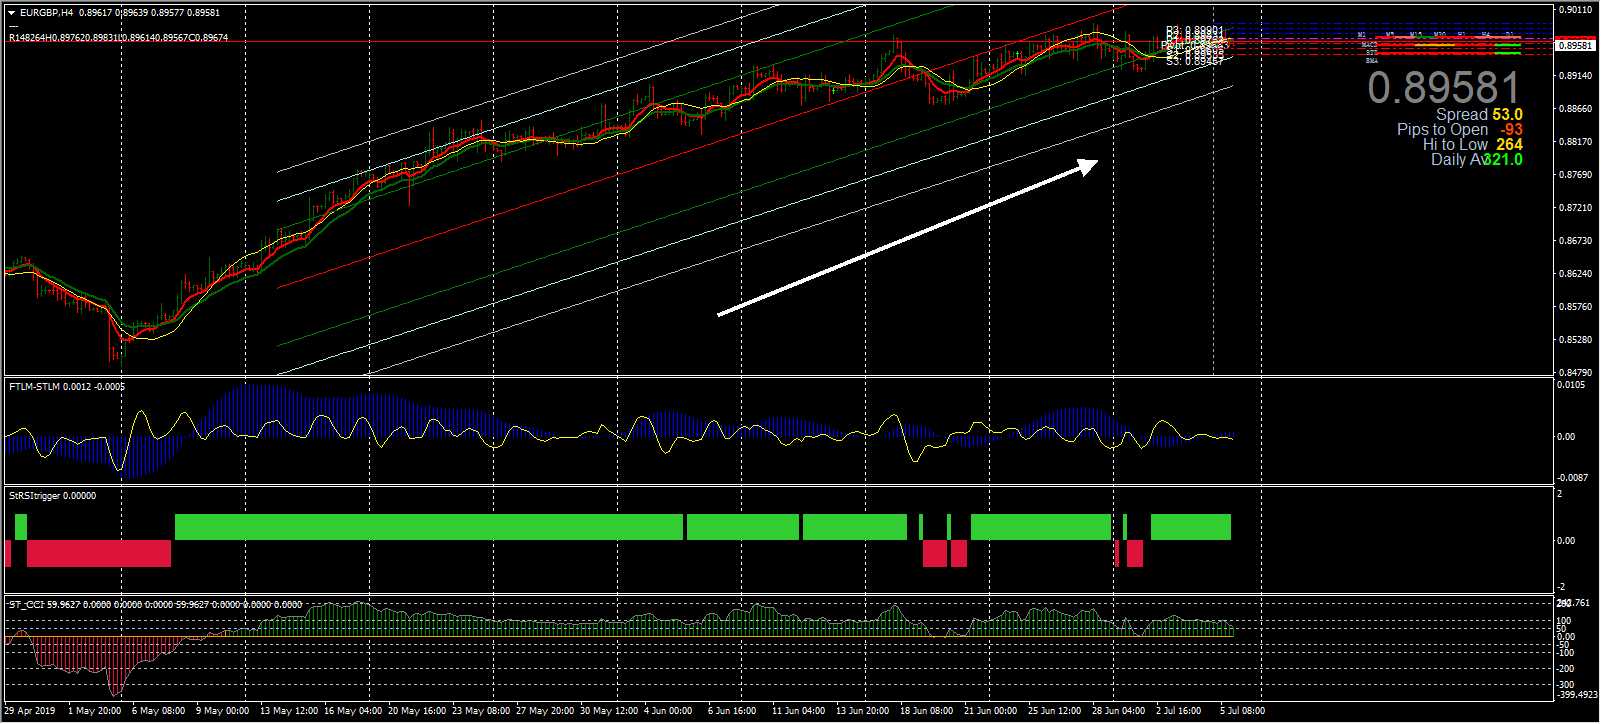Click the EURGBP,H4 symbol label

pos(46,13)
